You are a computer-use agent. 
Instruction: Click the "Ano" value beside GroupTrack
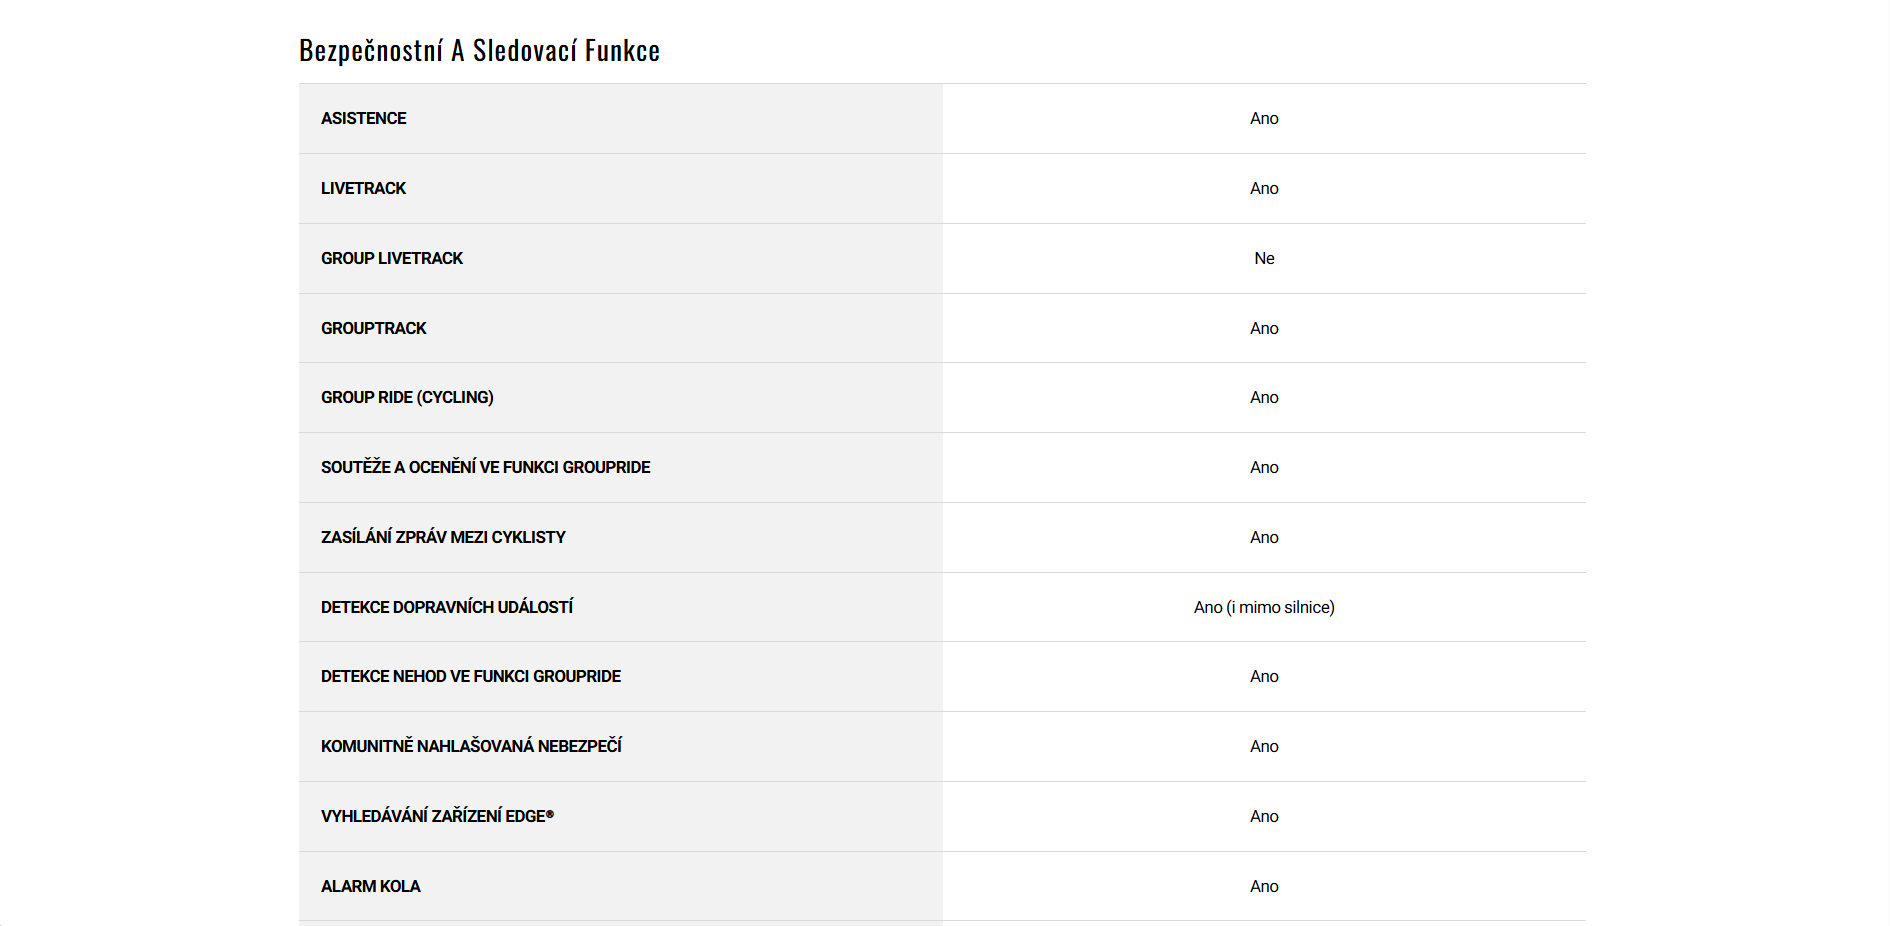(1264, 328)
